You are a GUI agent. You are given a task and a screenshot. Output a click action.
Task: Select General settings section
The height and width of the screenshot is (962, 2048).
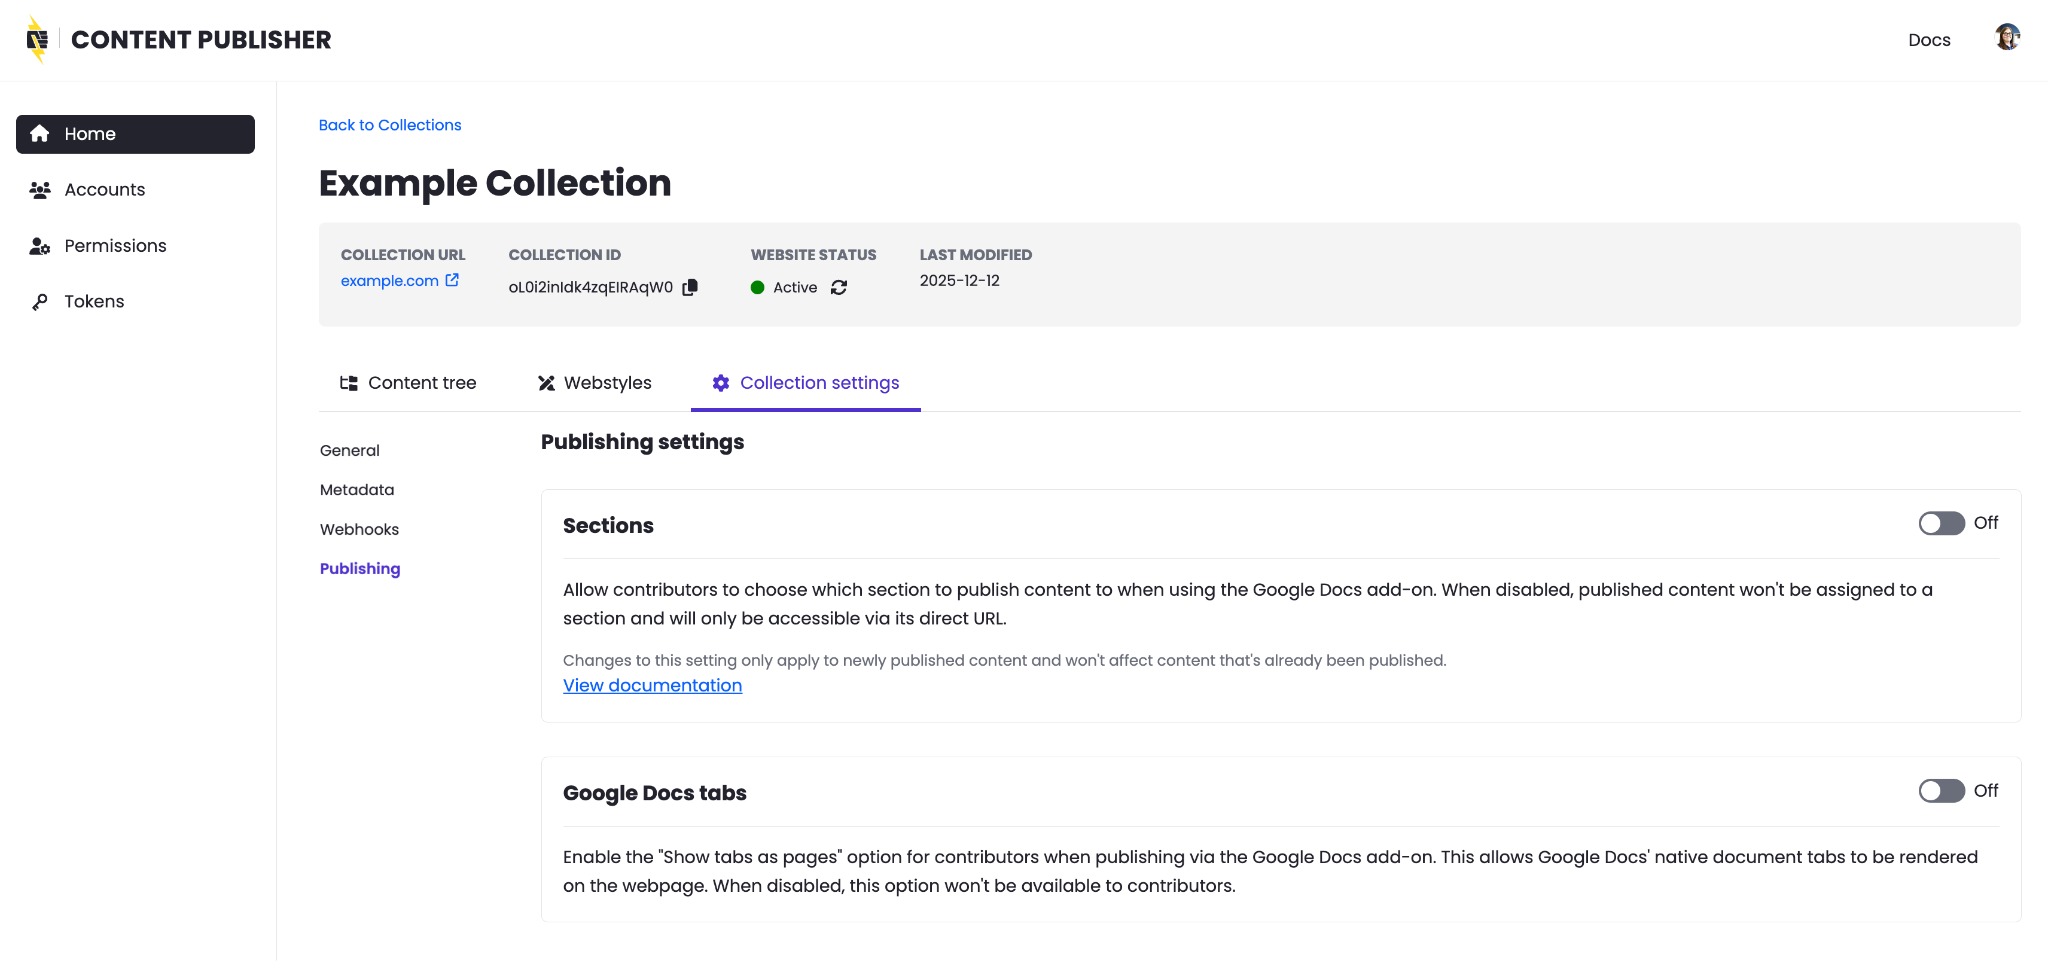click(350, 451)
